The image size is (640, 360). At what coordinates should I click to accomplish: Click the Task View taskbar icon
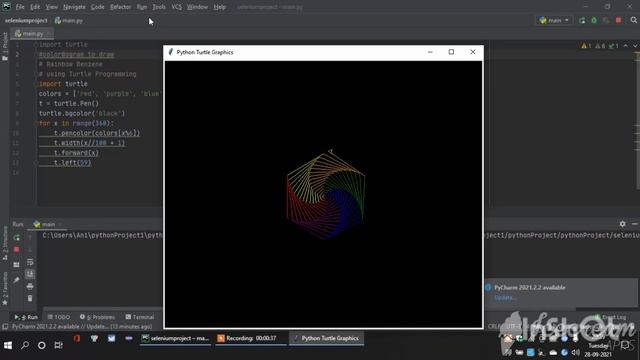(x=58, y=345)
